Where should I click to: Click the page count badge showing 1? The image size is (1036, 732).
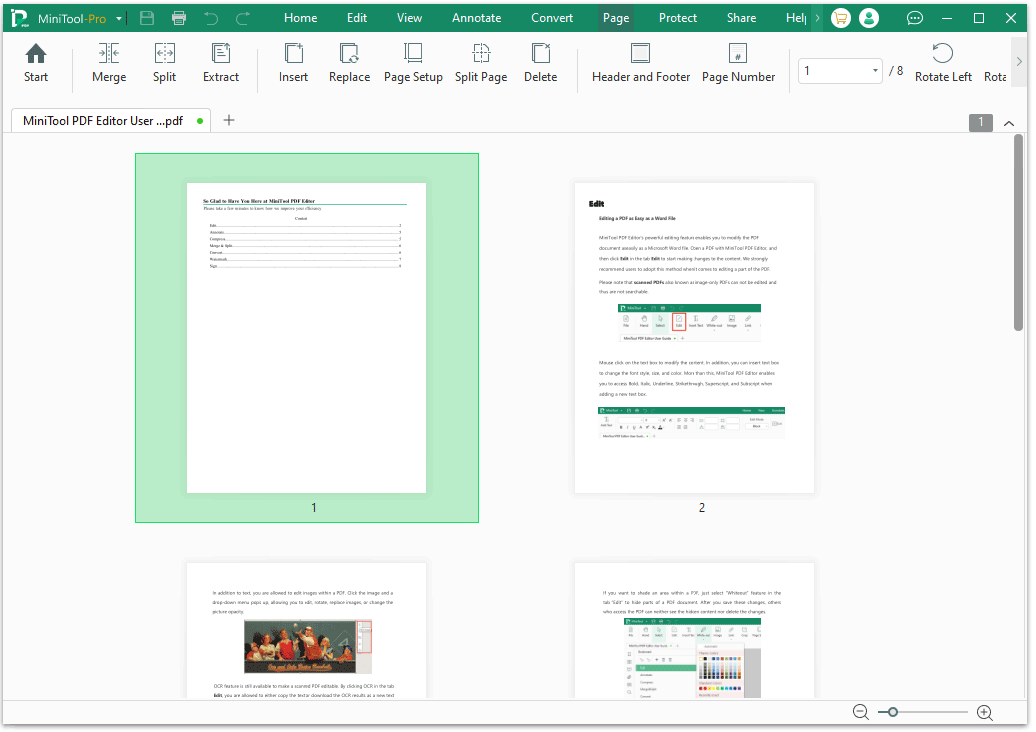click(980, 122)
